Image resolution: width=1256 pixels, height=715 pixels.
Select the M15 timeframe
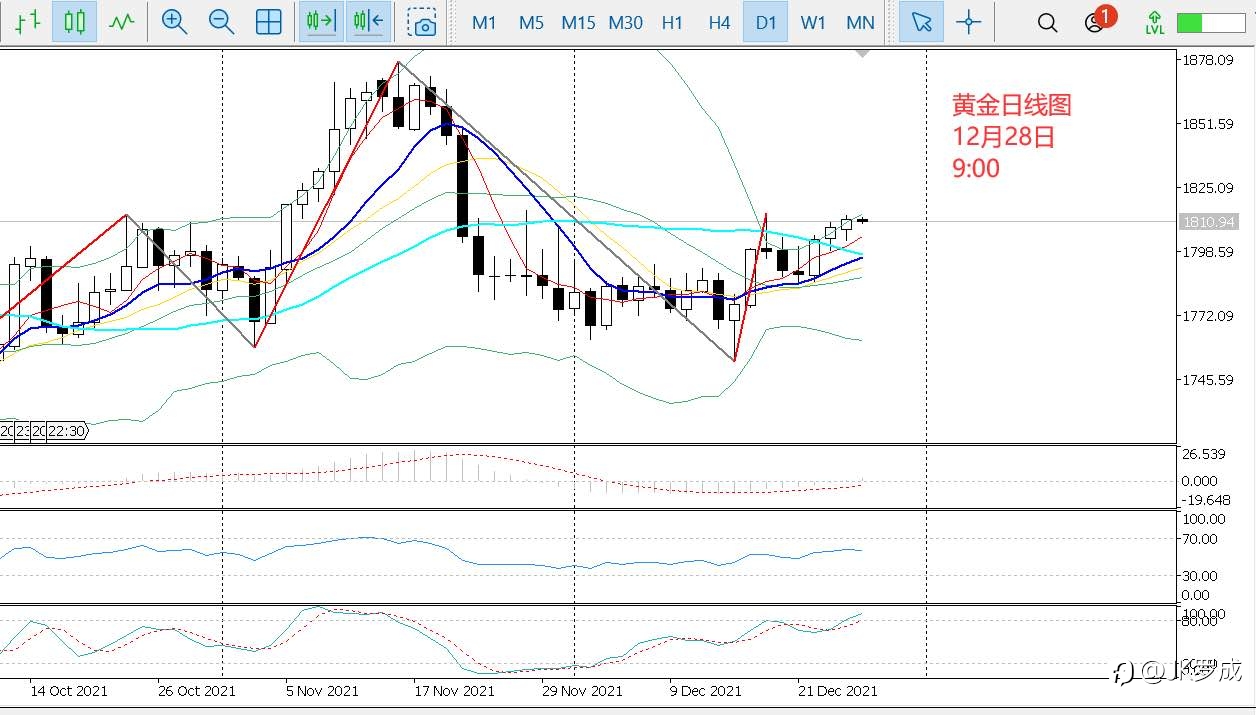[x=578, y=22]
